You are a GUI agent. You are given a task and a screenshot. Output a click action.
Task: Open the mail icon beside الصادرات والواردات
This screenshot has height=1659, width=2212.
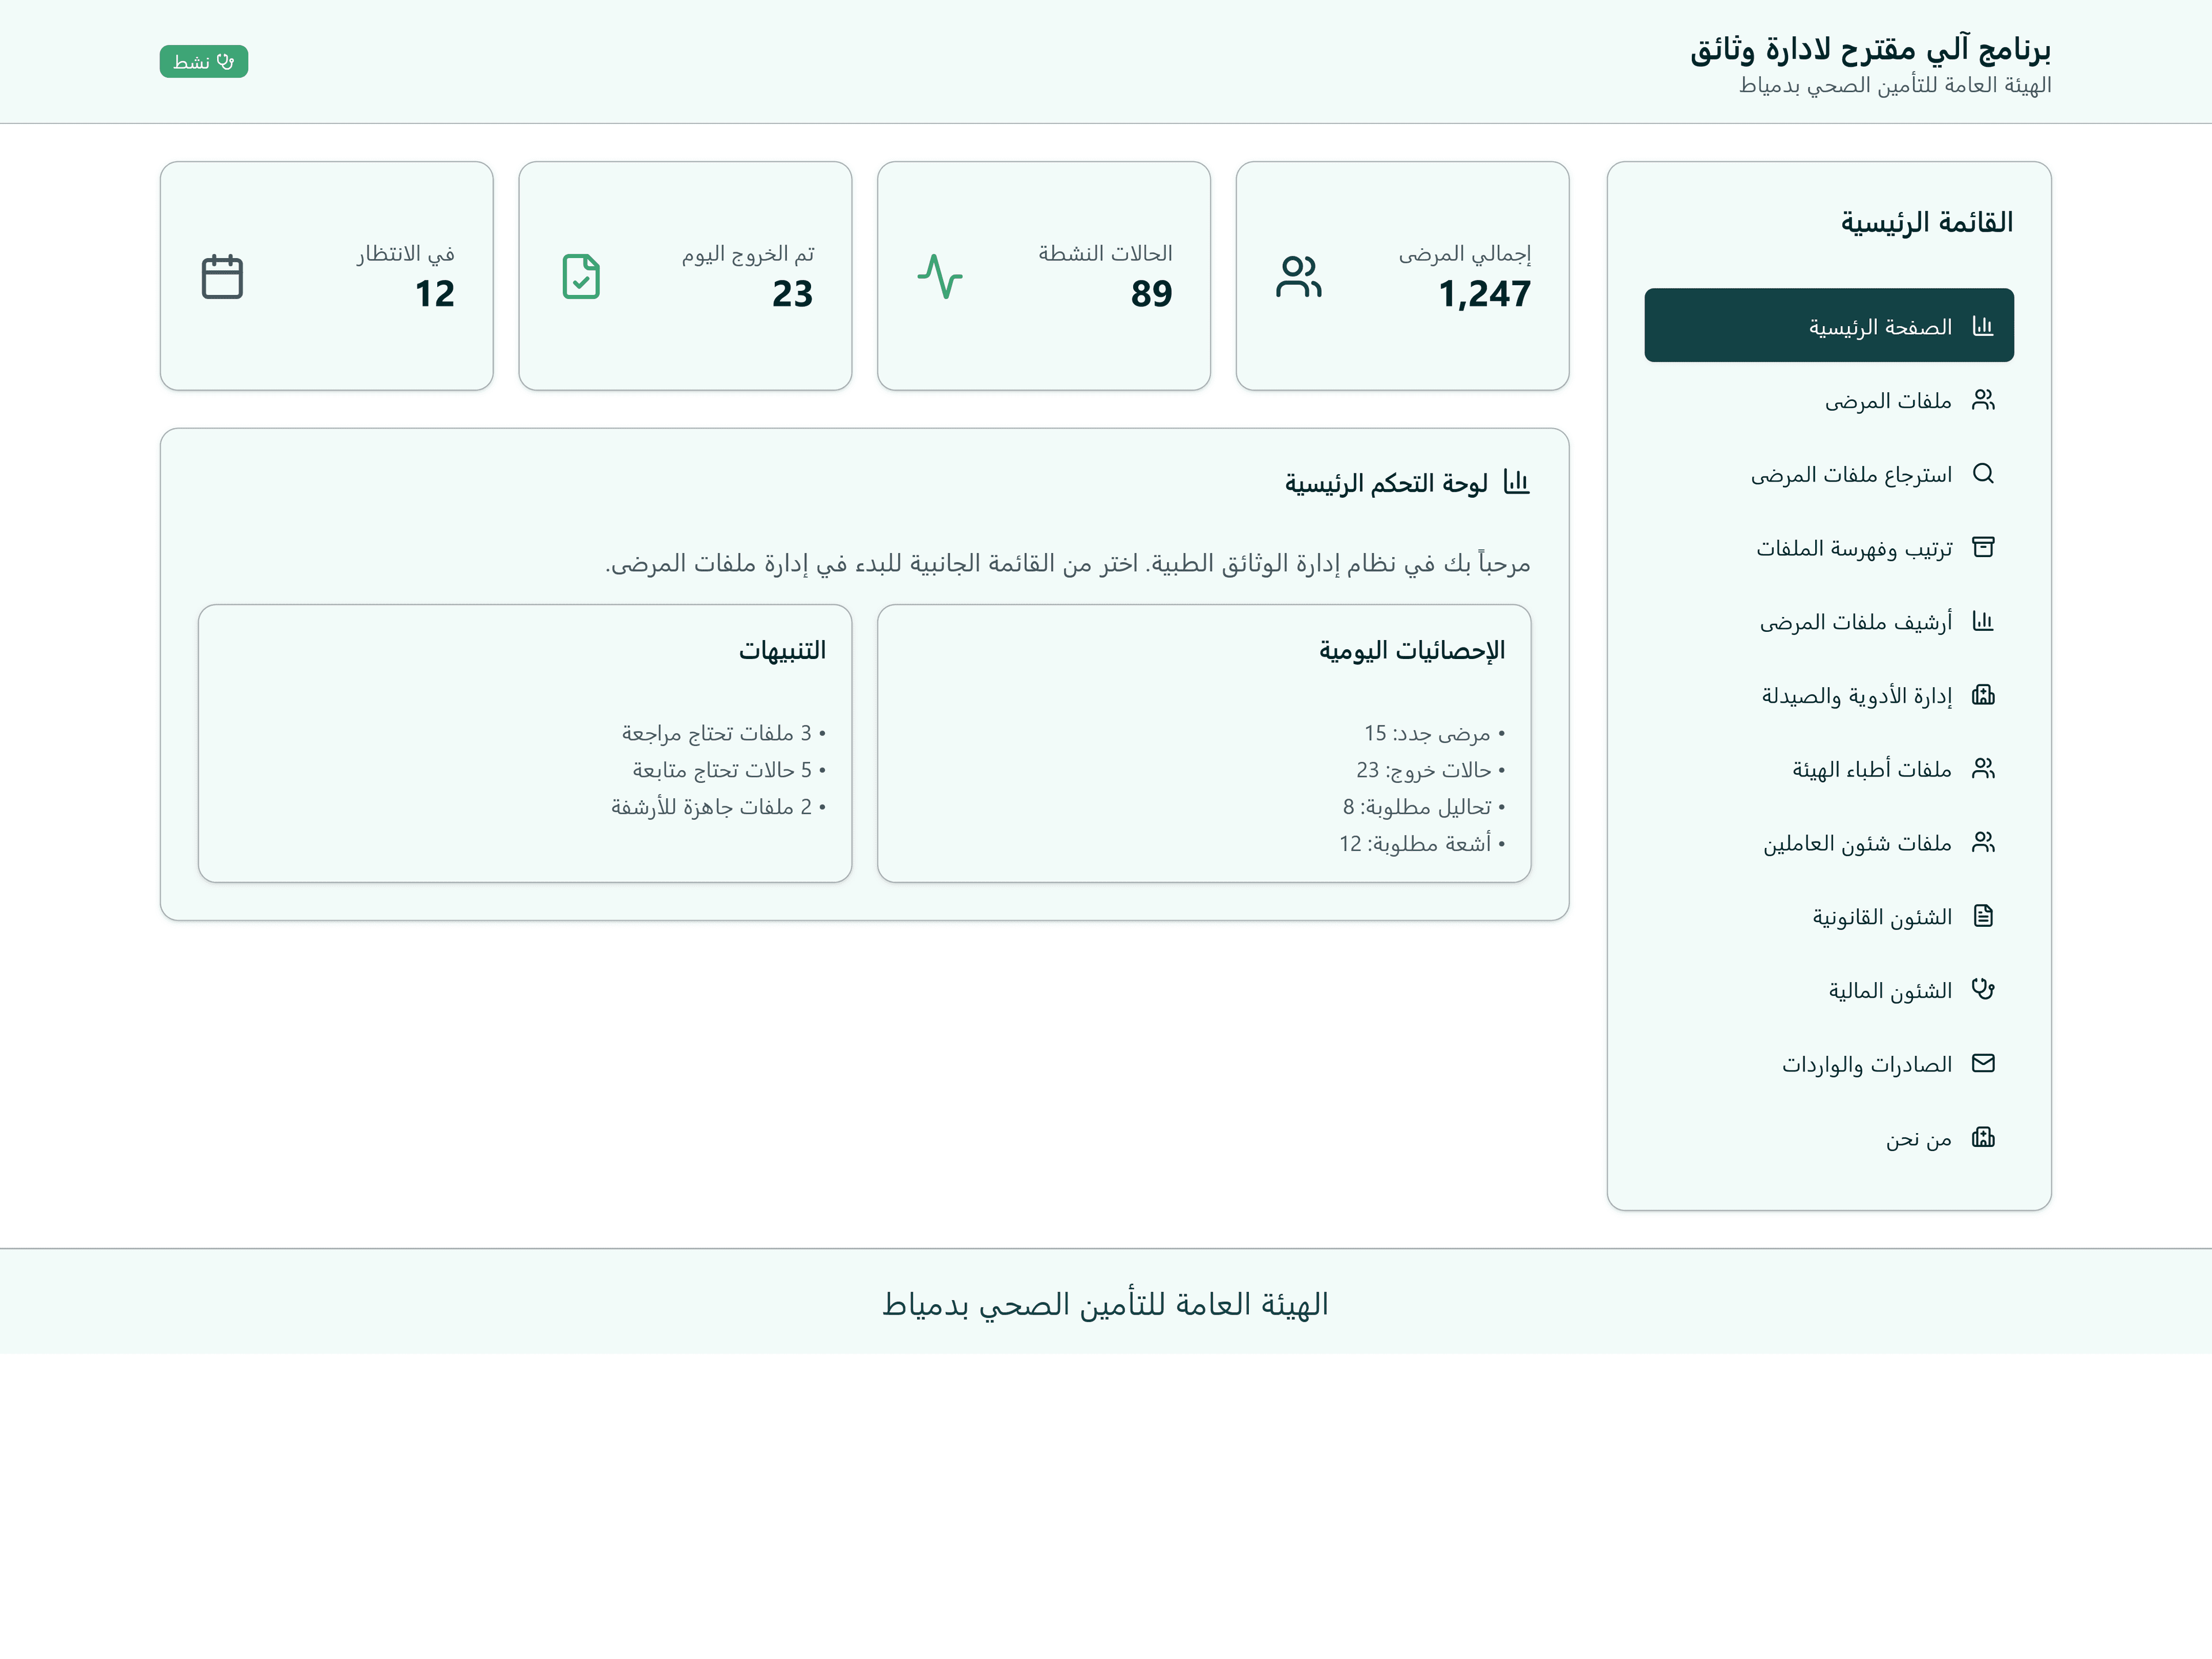(1984, 1063)
